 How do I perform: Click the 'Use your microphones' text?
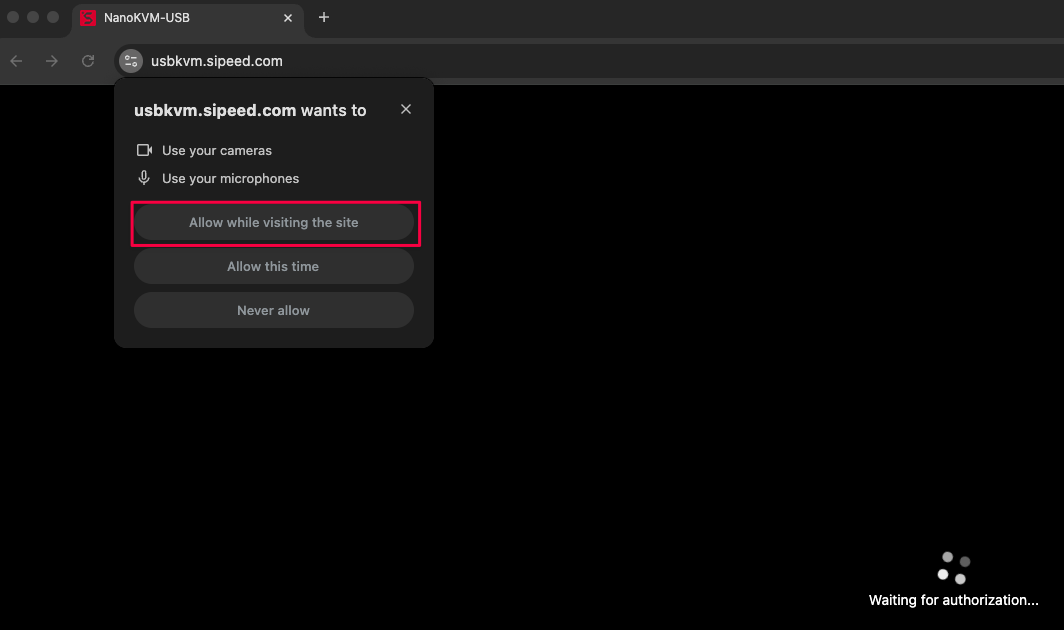(x=230, y=179)
